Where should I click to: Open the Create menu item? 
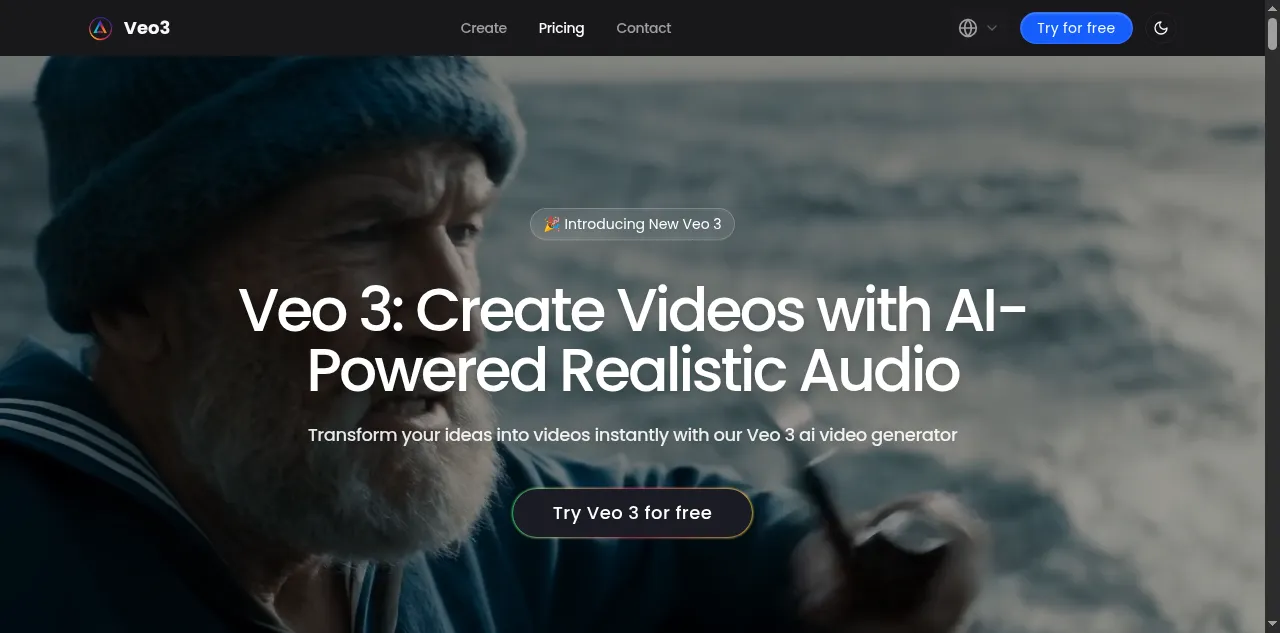484,28
